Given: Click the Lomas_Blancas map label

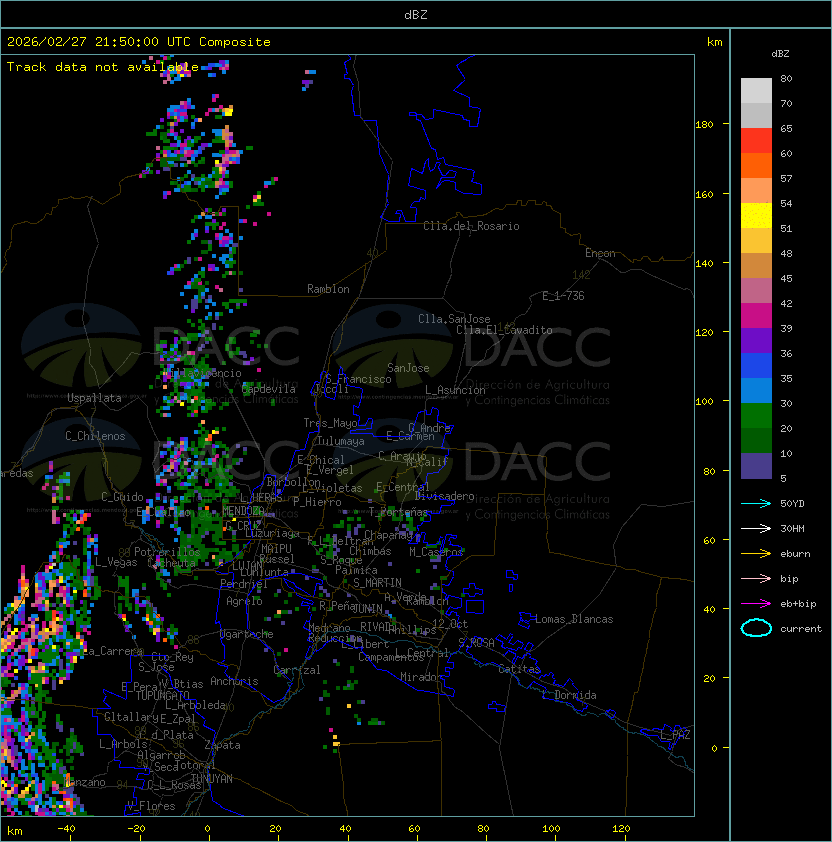Looking at the screenshot, I should pos(574,619).
